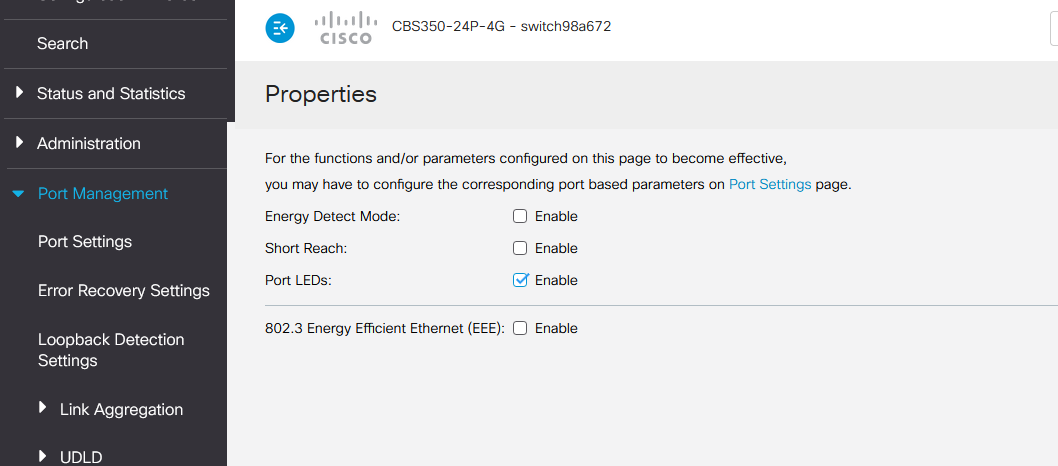The width and height of the screenshot is (1058, 466).
Task: Expand the Link Aggregation arrow
Action: (43, 407)
